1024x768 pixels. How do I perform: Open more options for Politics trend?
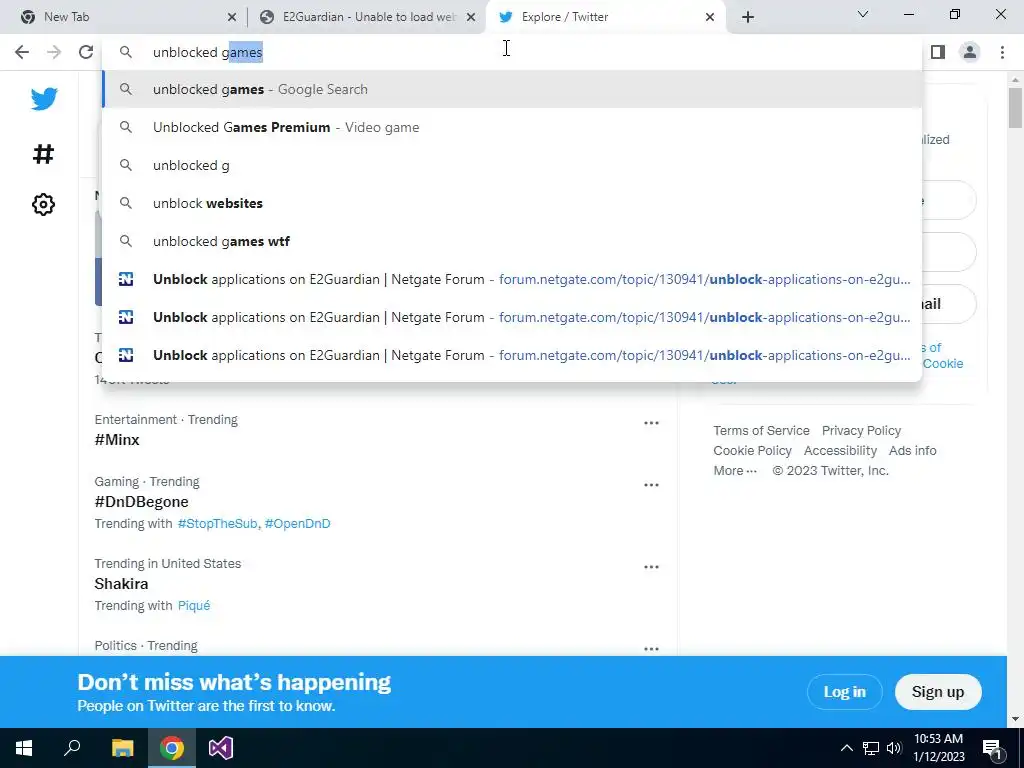(x=651, y=649)
